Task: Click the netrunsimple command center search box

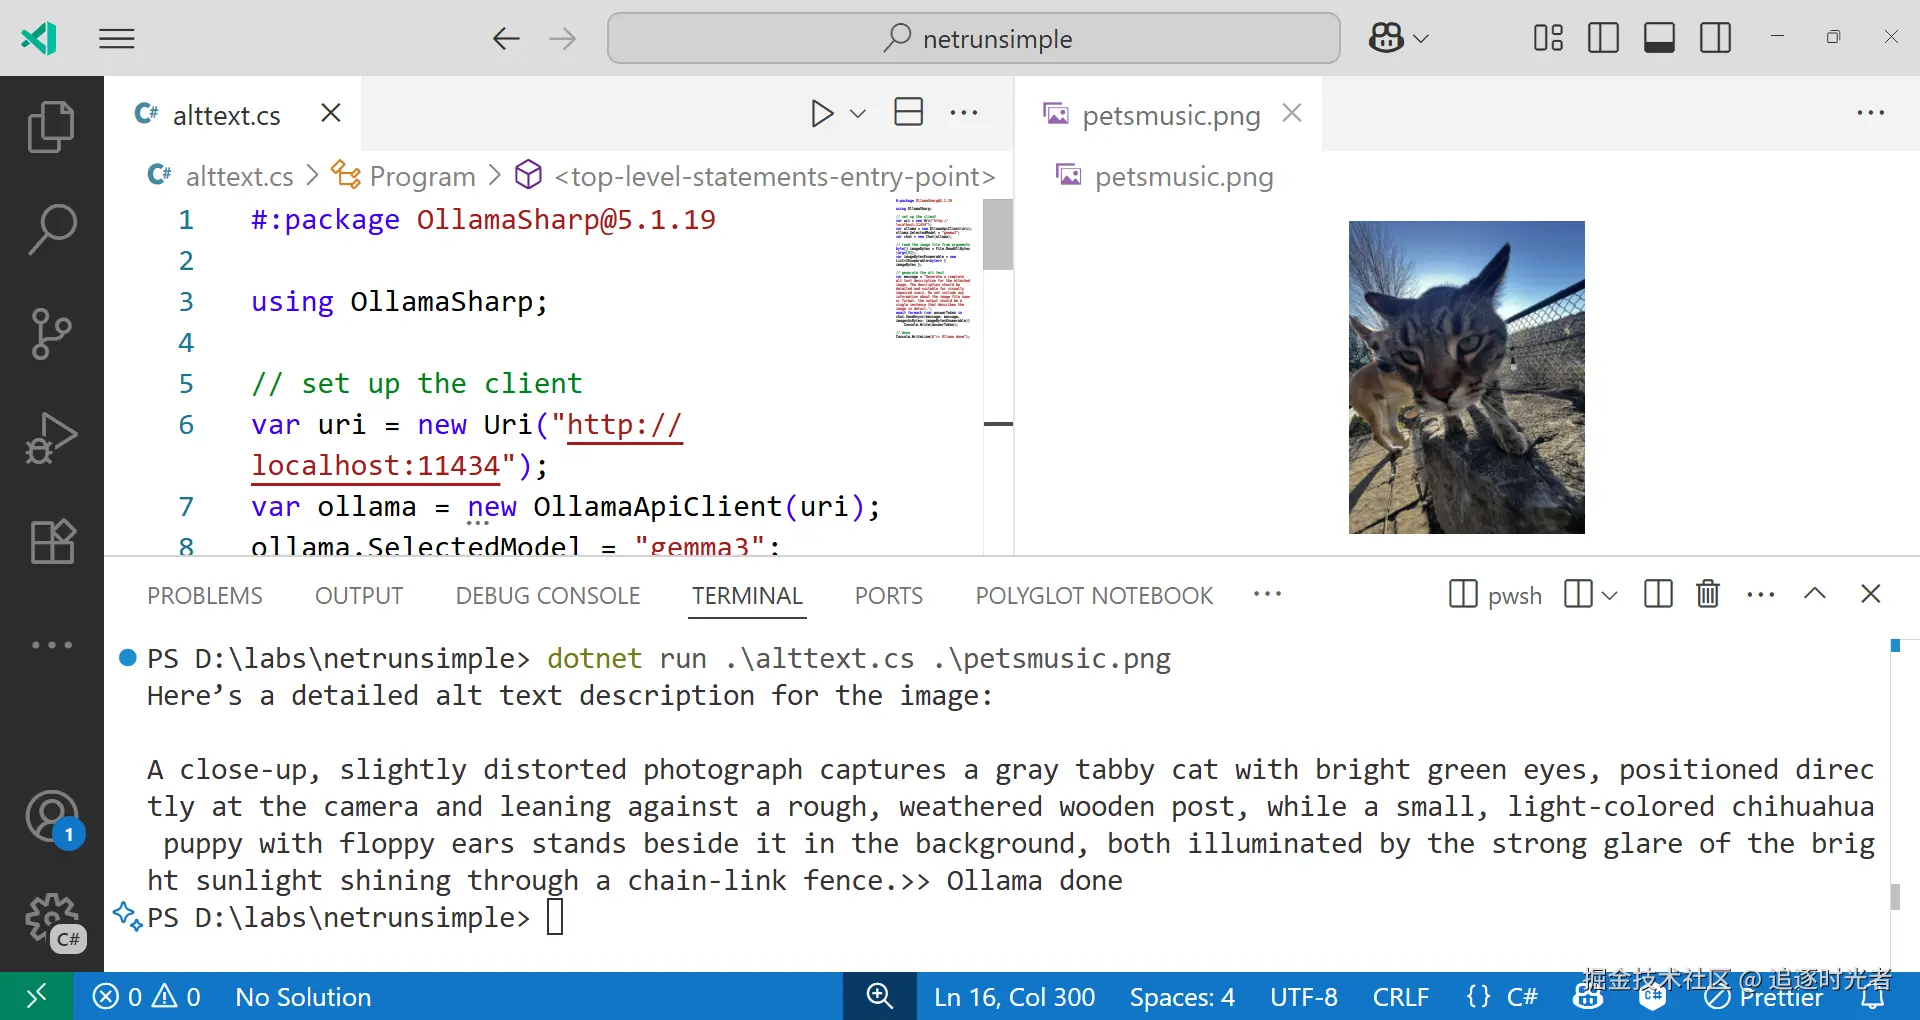Action: [x=974, y=38]
